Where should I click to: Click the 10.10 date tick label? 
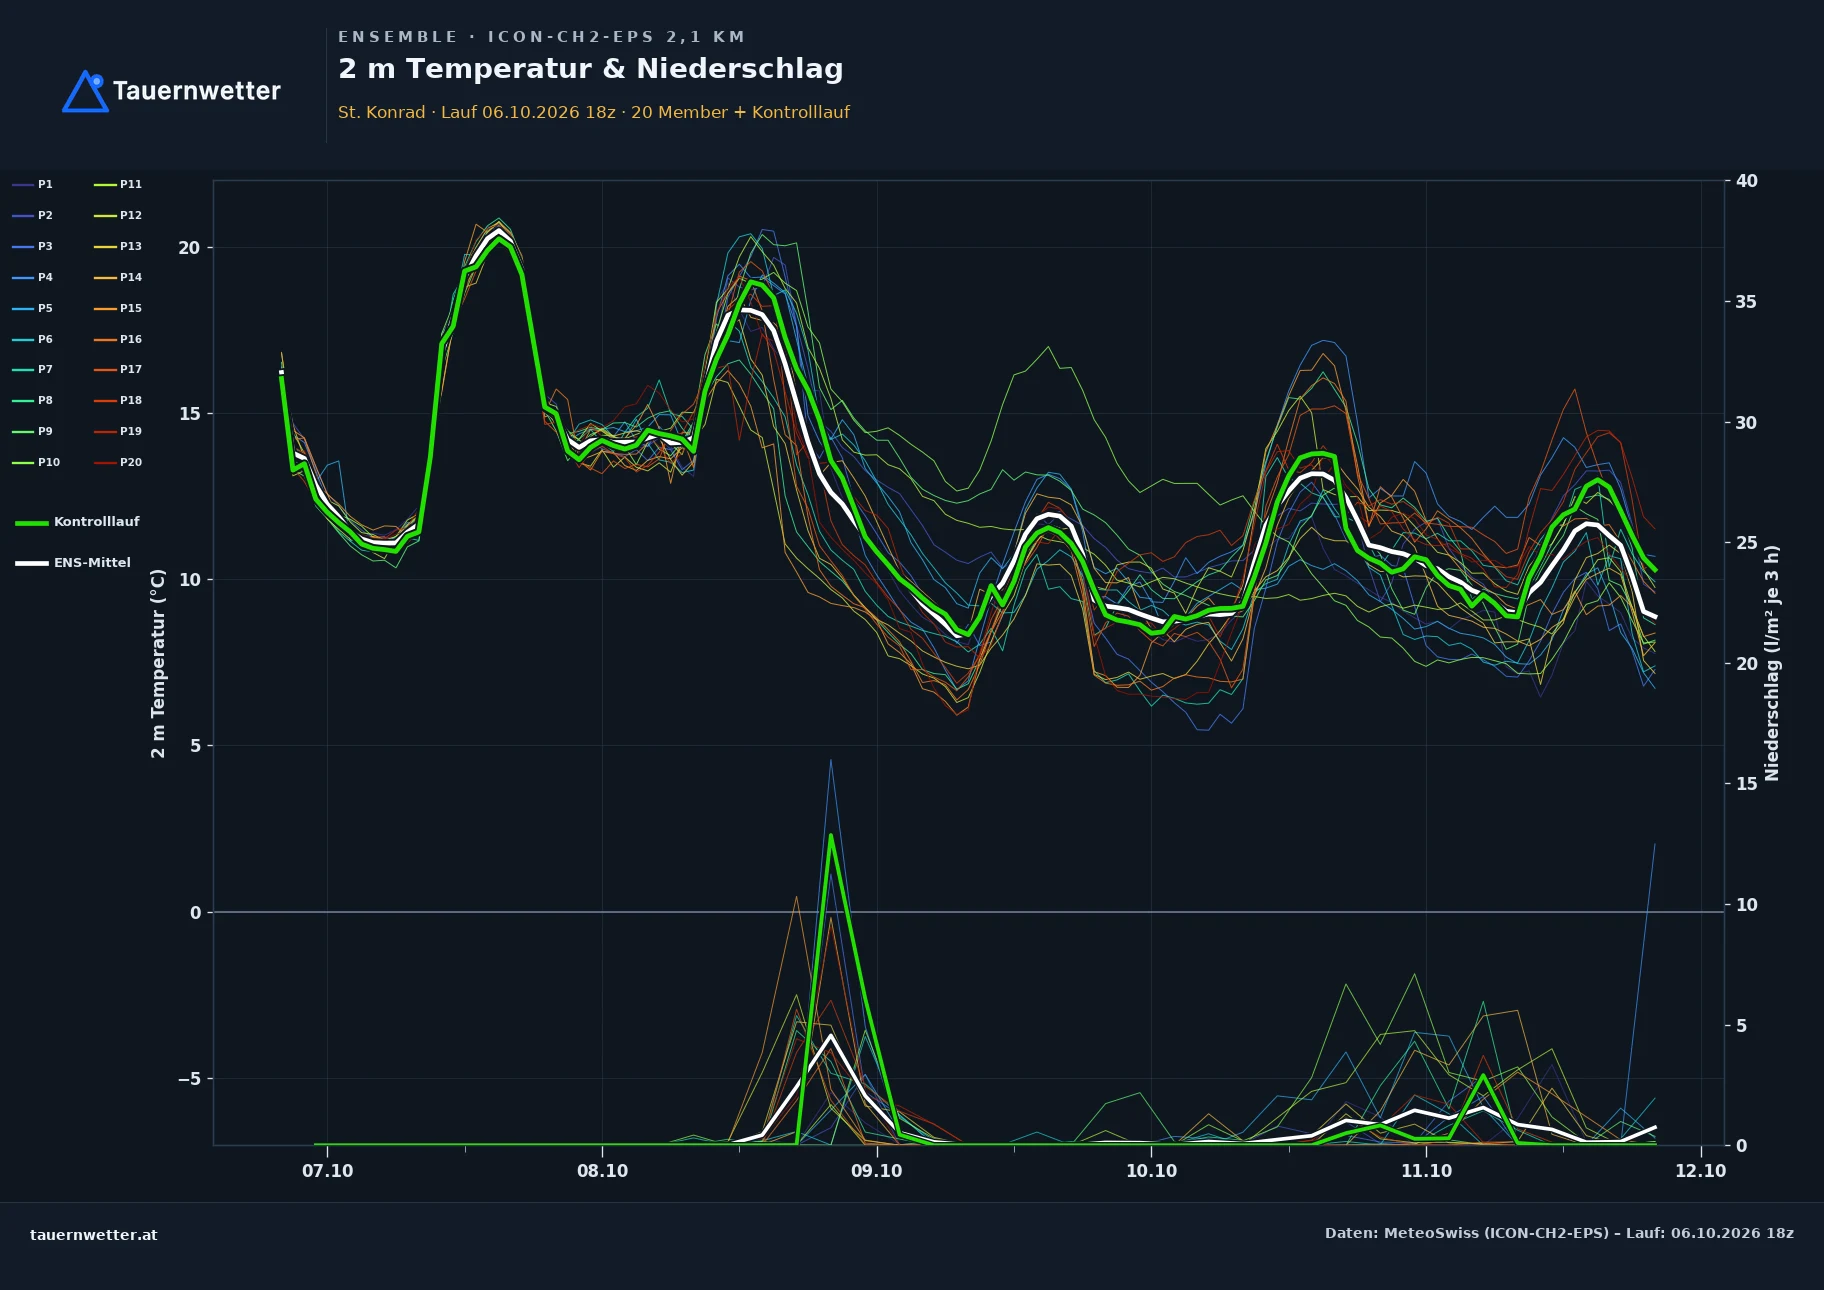point(1152,1171)
